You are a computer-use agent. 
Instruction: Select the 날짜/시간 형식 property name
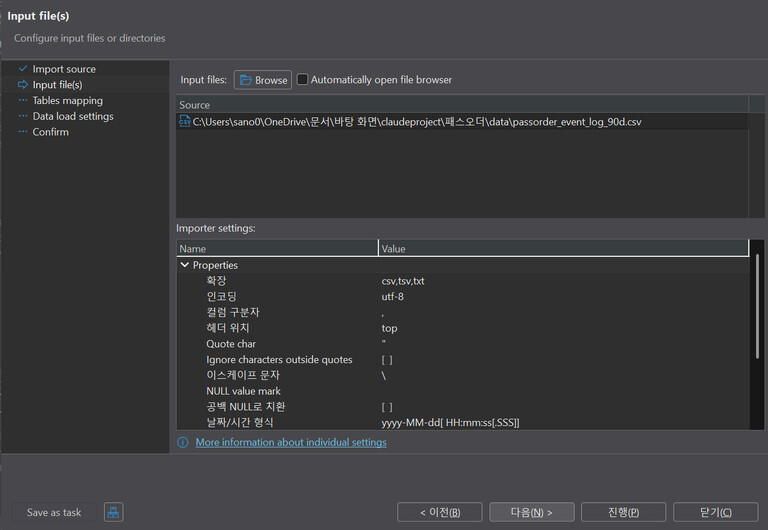click(240, 423)
